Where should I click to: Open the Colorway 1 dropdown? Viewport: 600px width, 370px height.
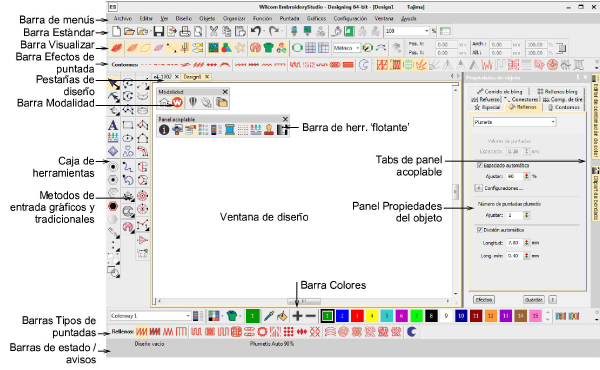click(x=188, y=316)
